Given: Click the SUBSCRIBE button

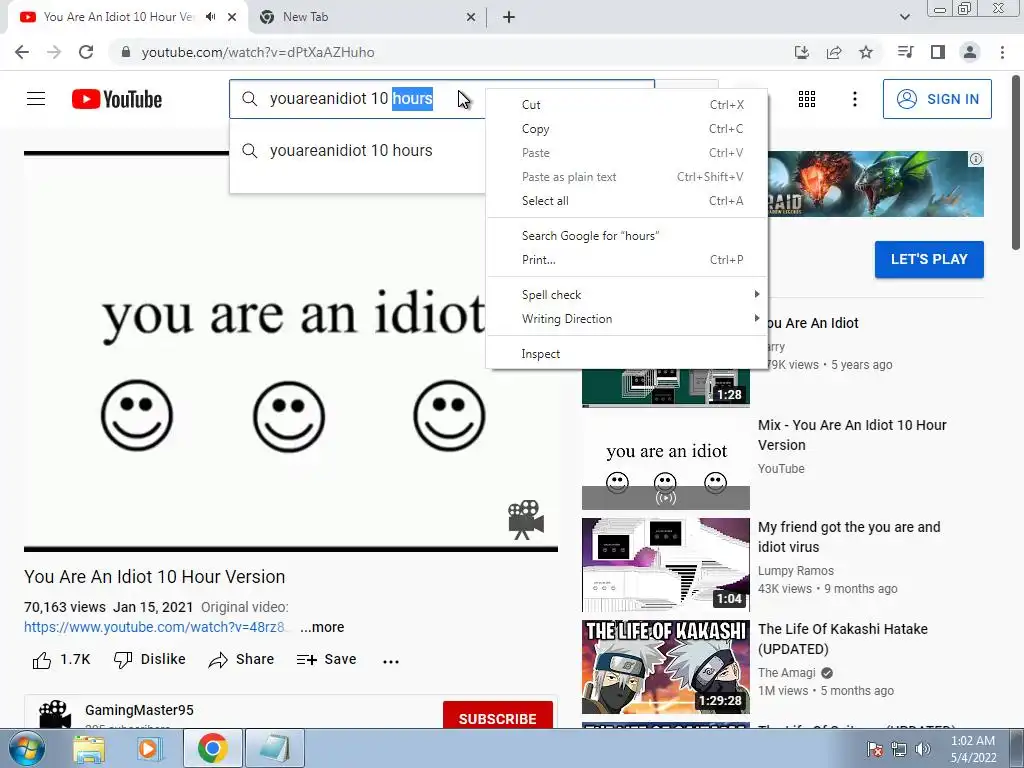Looking at the screenshot, I should (x=498, y=716).
